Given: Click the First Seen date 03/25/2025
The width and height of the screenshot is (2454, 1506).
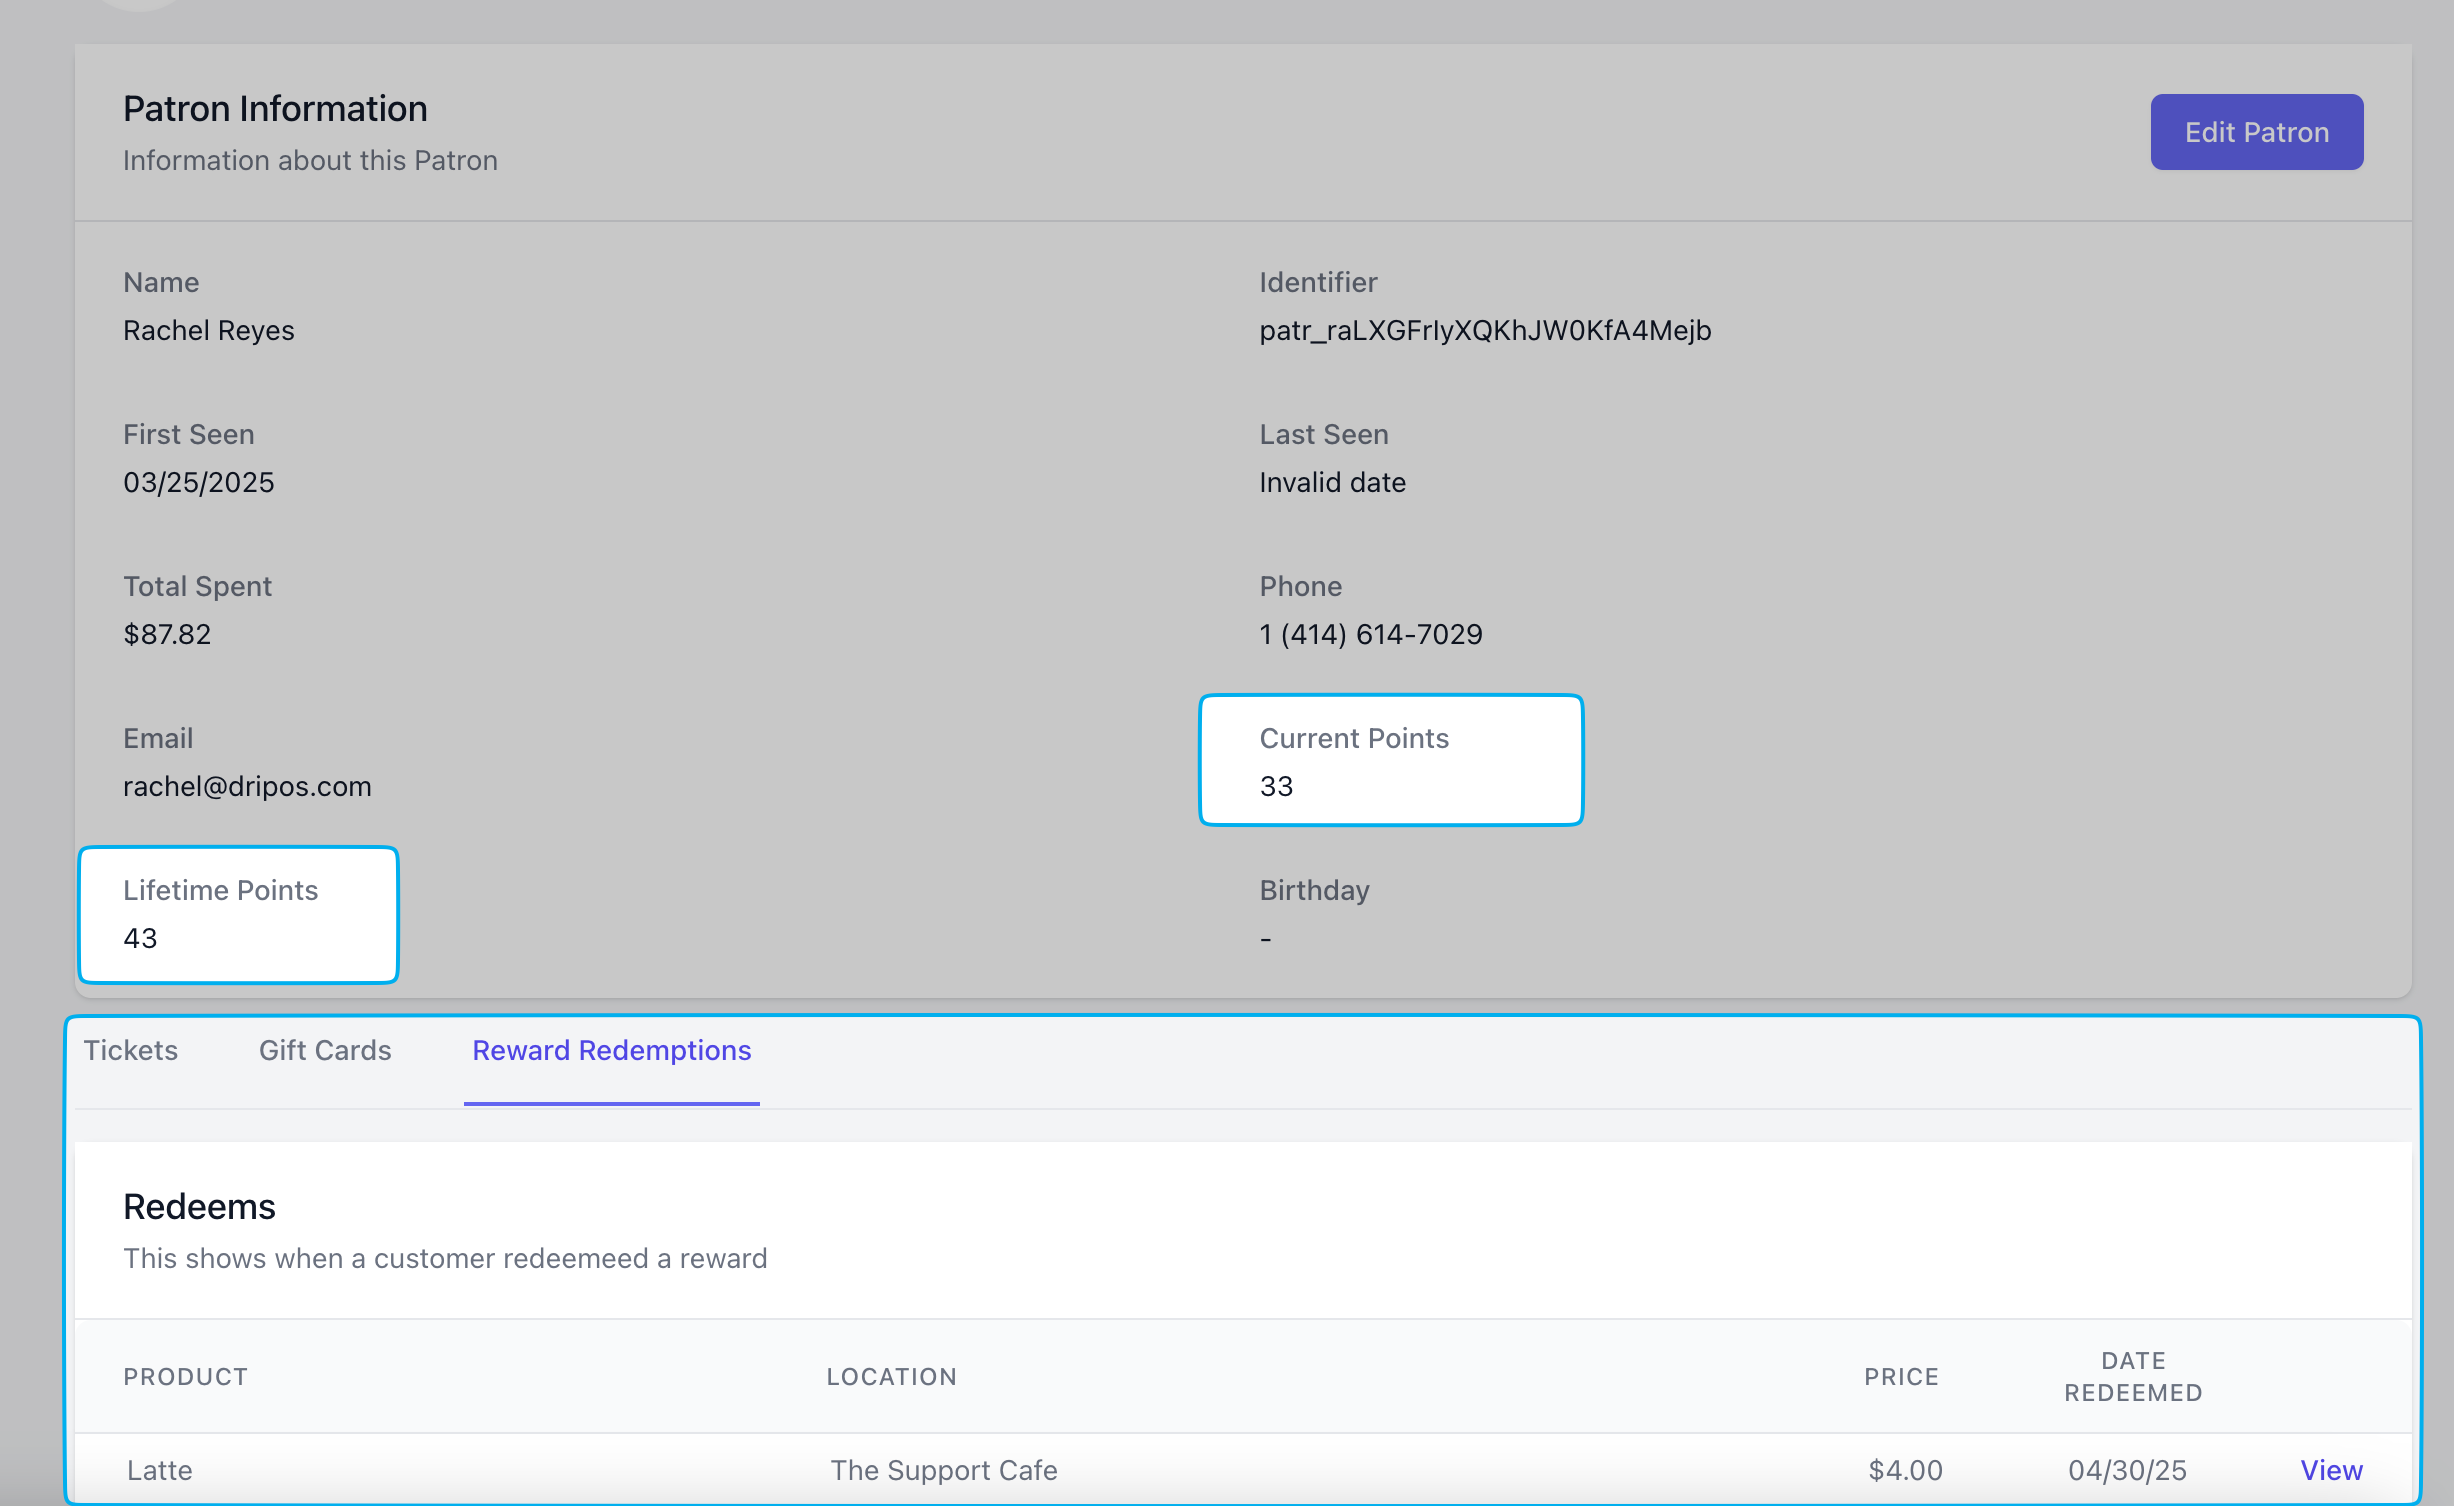Looking at the screenshot, I should click(x=198, y=482).
